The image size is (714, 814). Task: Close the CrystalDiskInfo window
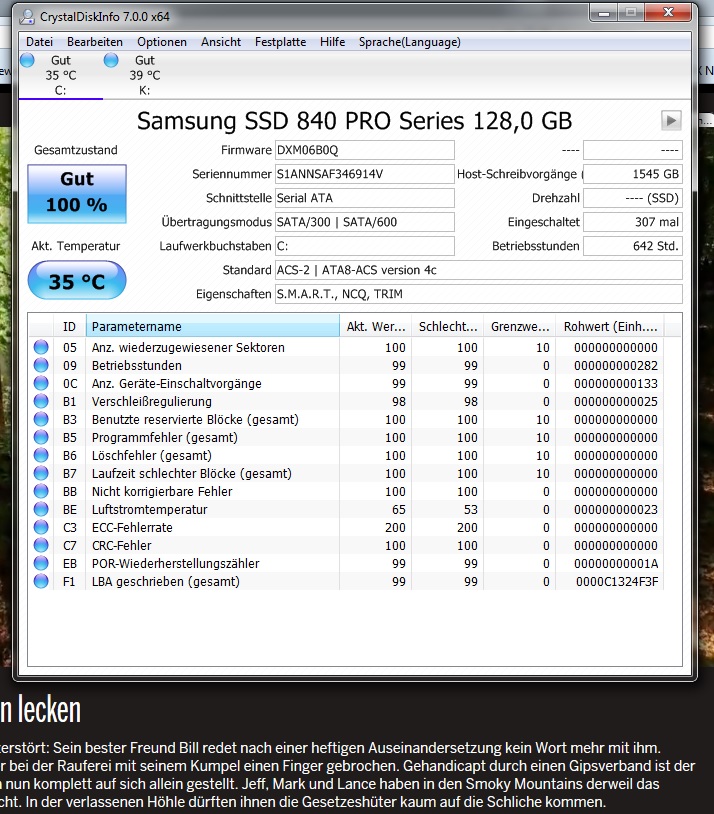[668, 13]
